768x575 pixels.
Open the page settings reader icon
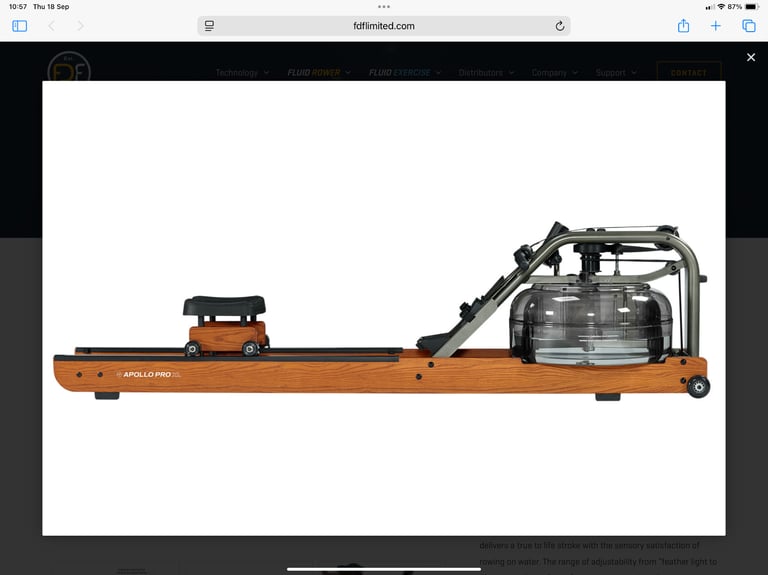[209, 26]
